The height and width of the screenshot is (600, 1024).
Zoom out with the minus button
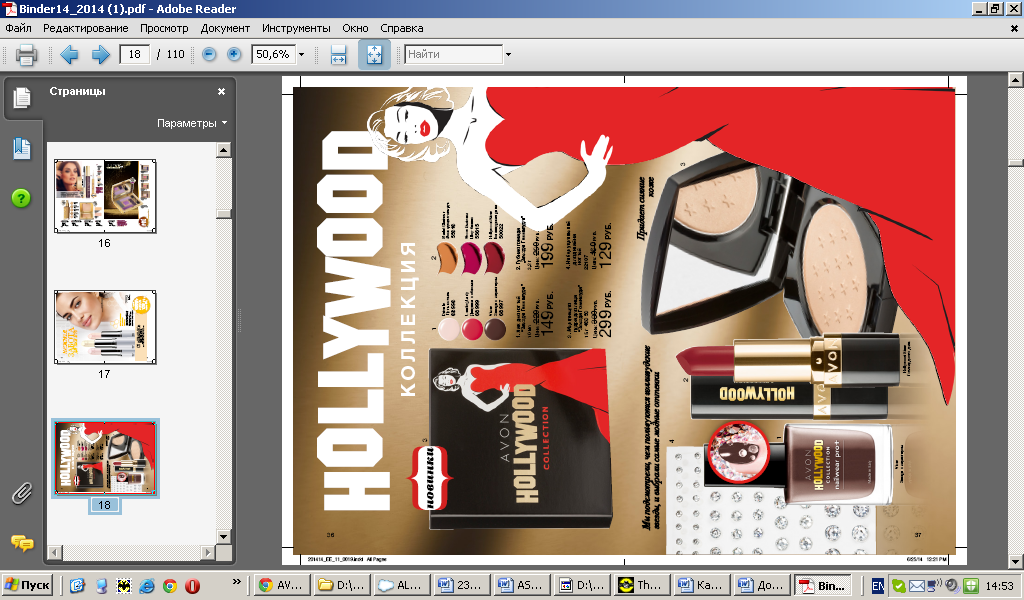(209, 54)
